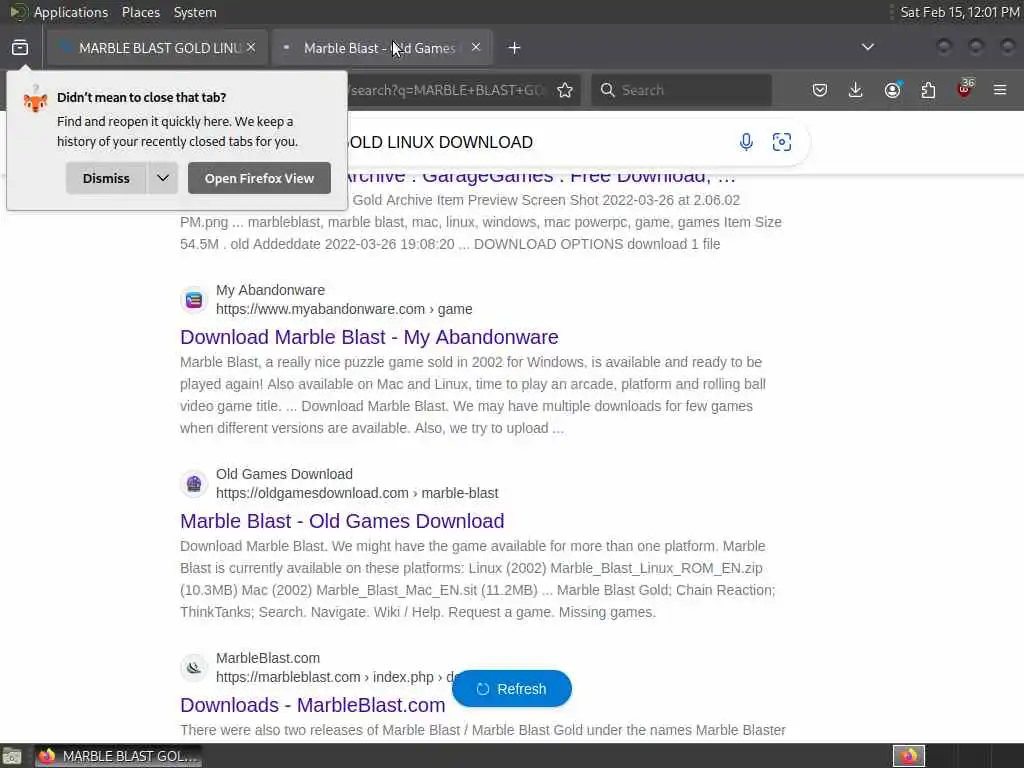This screenshot has height=768, width=1024.
Task: Open the Firefox account icon
Action: (892, 90)
